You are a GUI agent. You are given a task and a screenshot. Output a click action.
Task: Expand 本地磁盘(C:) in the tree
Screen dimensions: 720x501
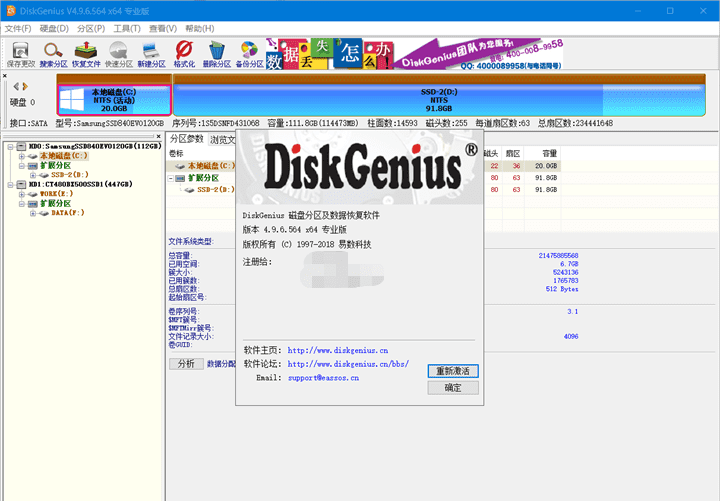[x=22, y=156]
